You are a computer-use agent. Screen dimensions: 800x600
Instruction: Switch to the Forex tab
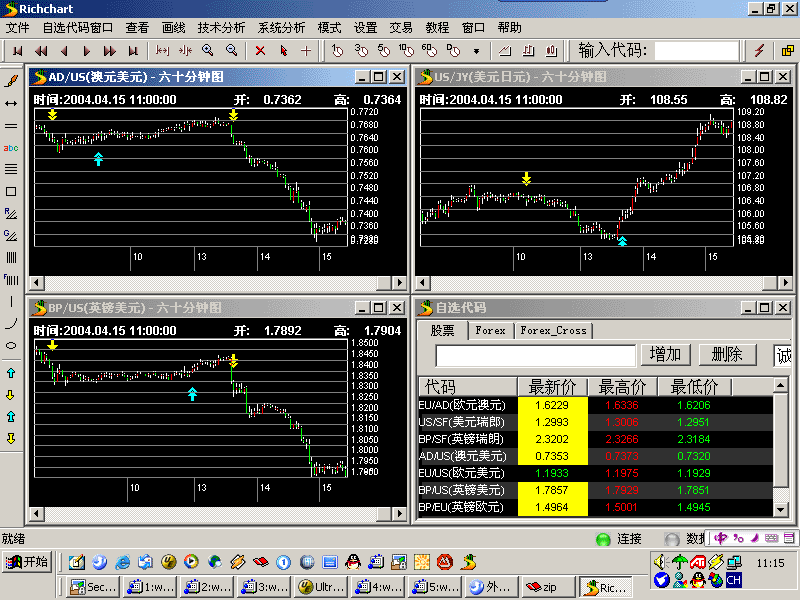tap(490, 331)
